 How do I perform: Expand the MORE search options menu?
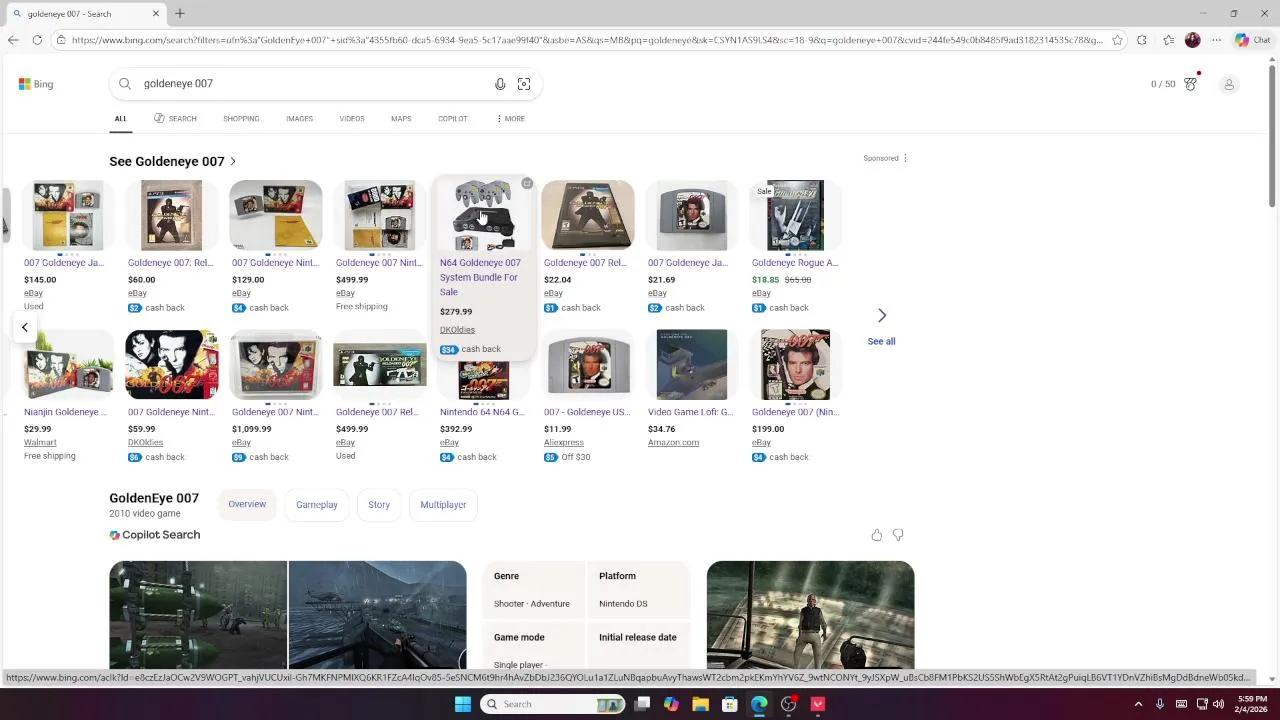click(510, 118)
